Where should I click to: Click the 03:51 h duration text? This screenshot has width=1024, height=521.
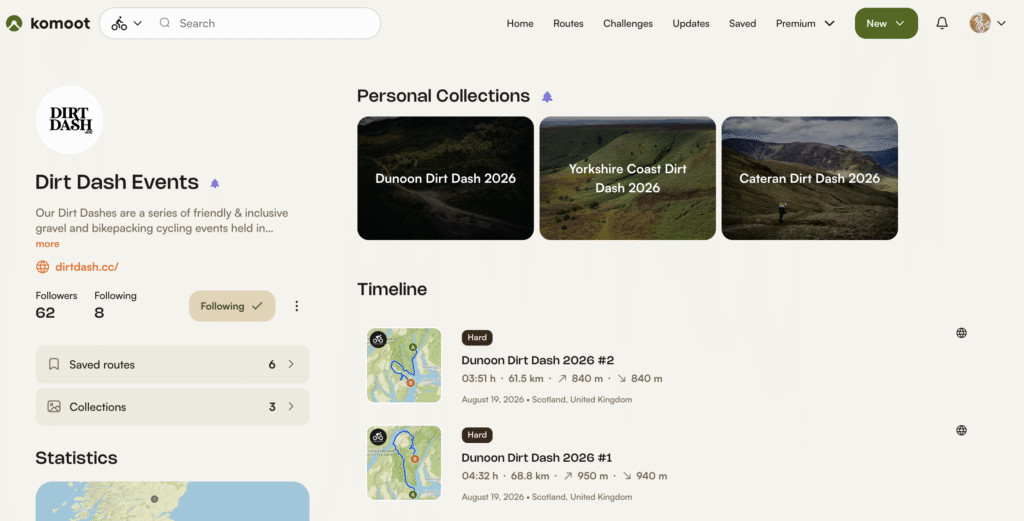tap(479, 379)
